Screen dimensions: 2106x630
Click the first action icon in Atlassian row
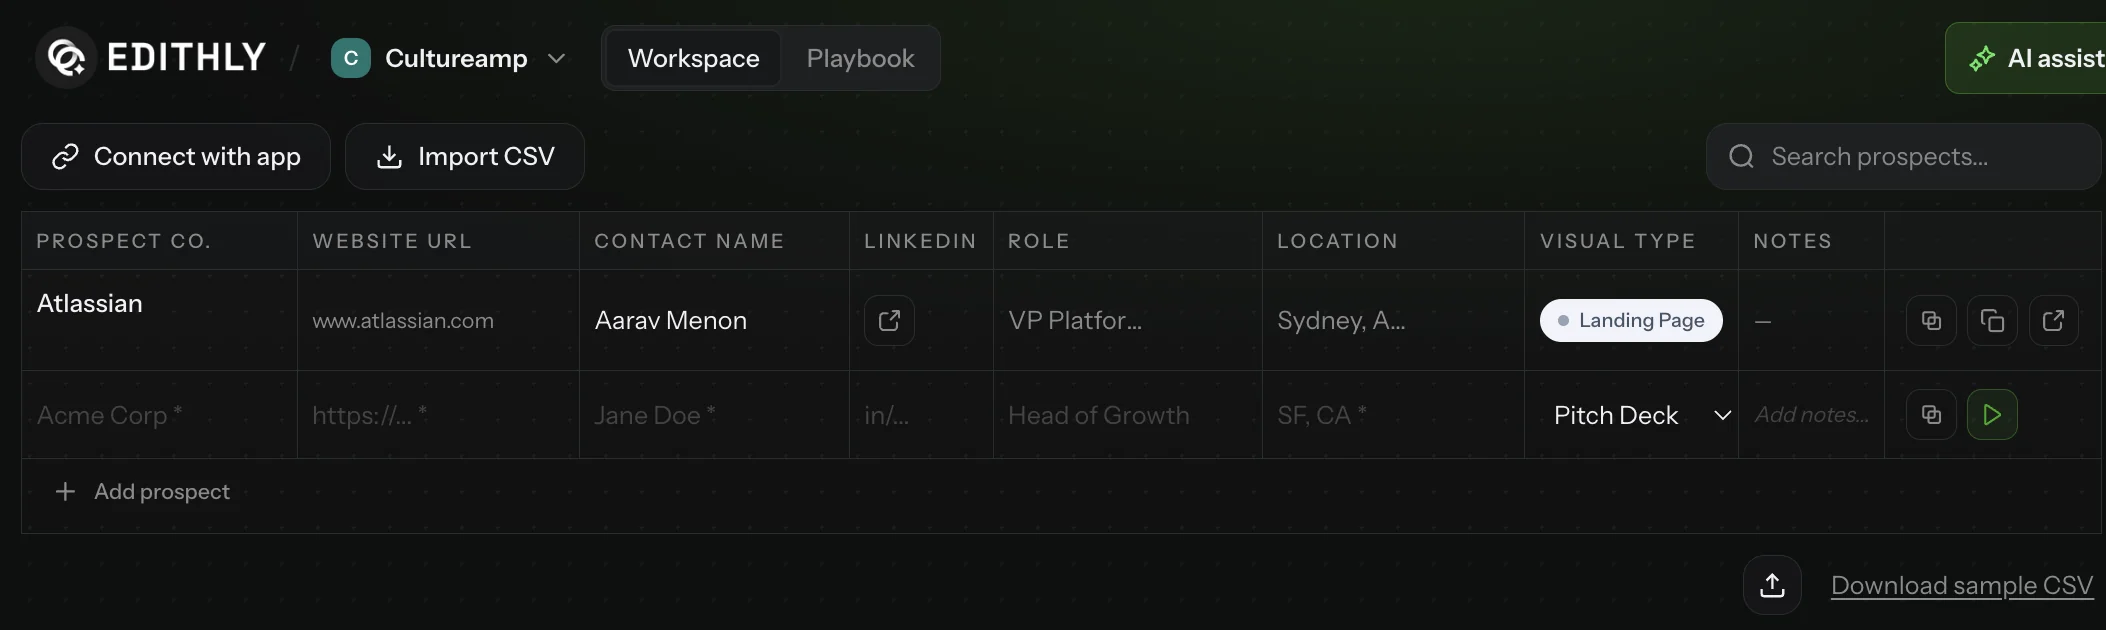(1931, 320)
